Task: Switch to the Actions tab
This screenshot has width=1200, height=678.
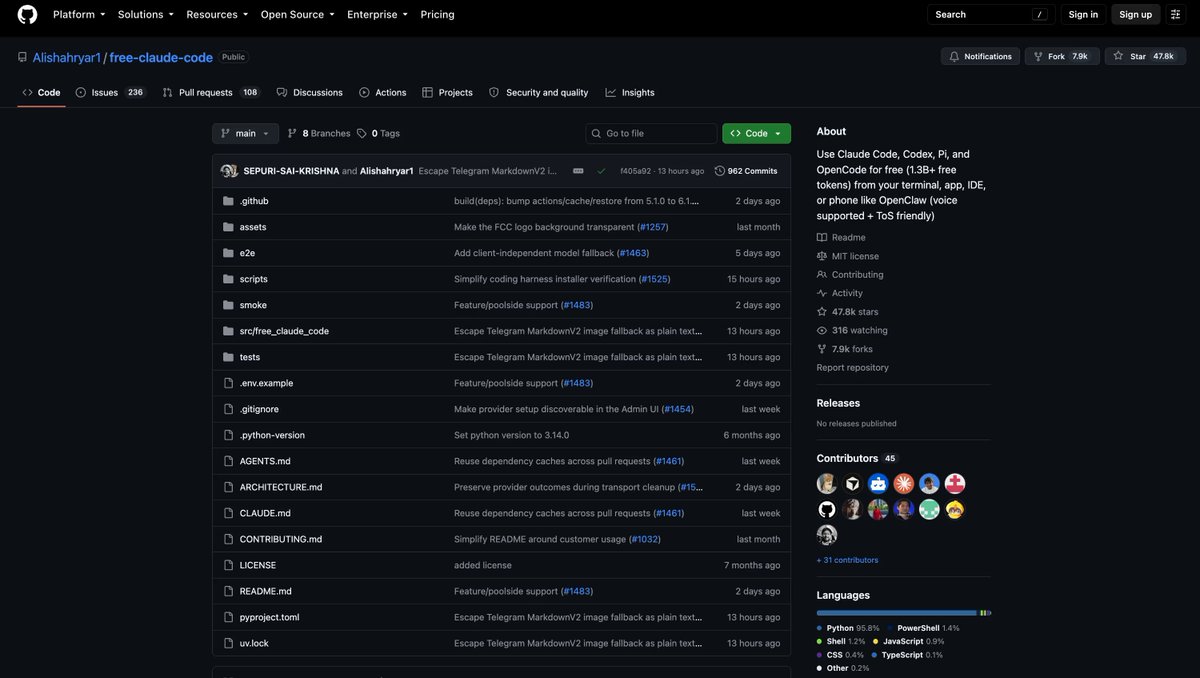Action: coord(383,92)
